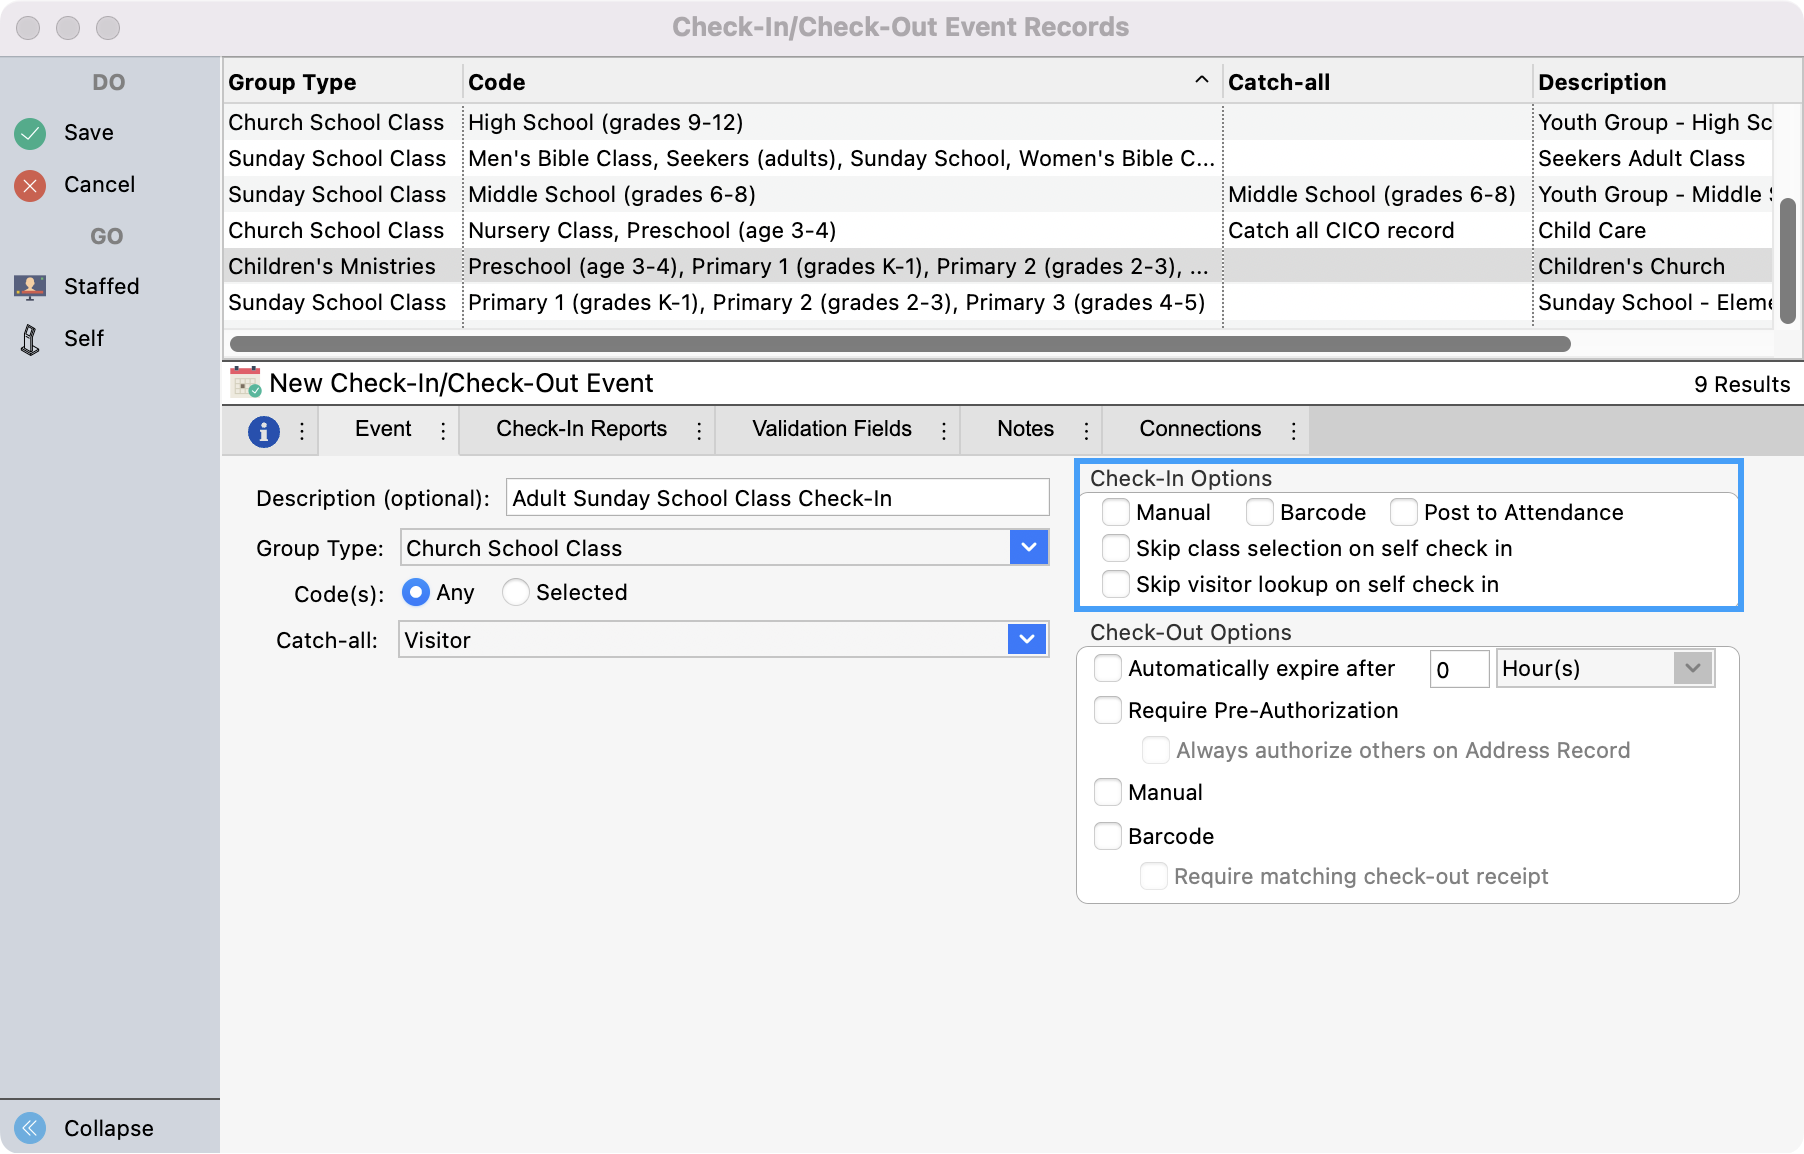This screenshot has height=1154, width=1804.
Task: Open Self check-in mode icon
Action: pyautogui.click(x=30, y=339)
